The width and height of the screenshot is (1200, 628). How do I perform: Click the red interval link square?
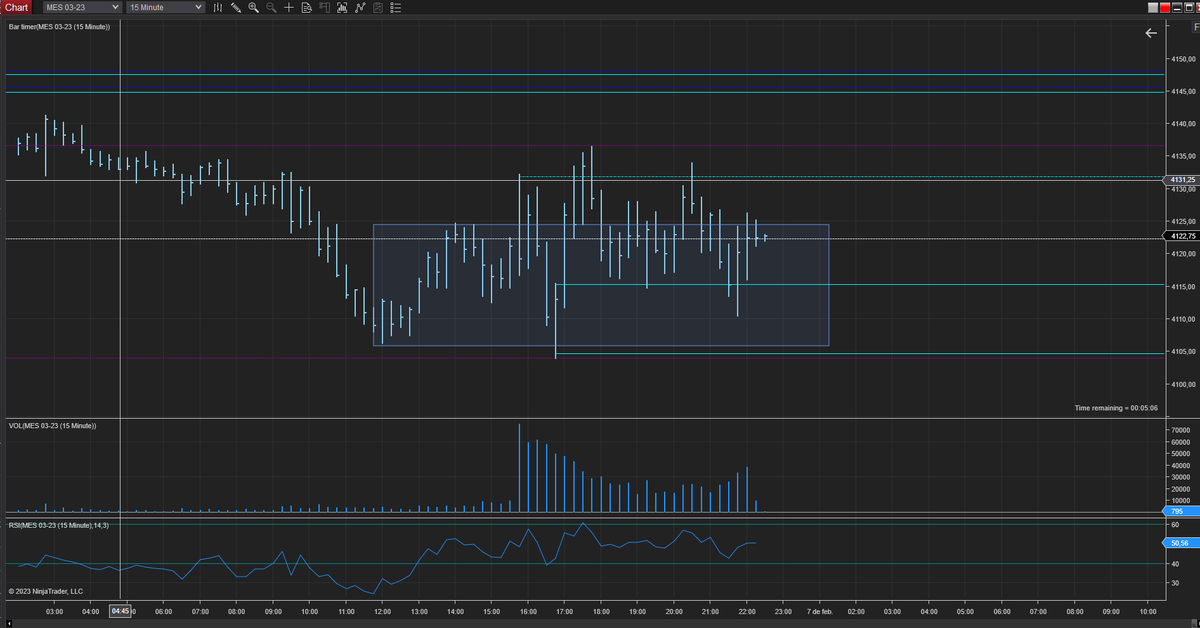1165,7
